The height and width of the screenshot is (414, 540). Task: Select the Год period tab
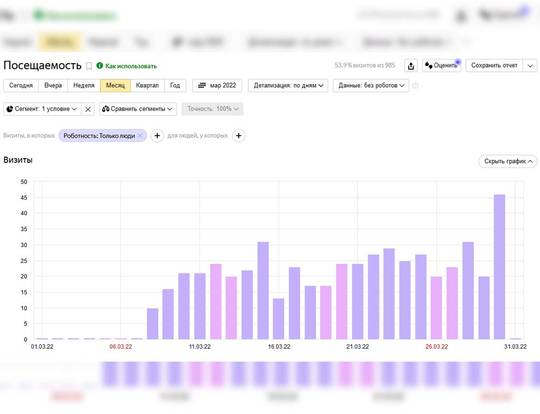175,85
